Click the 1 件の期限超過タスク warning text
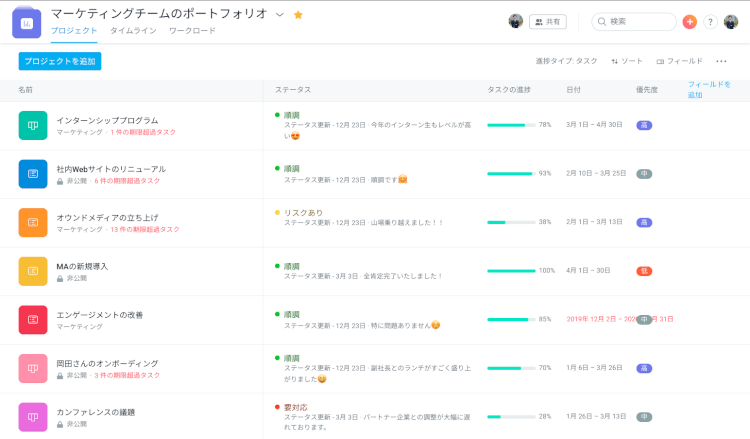This screenshot has width=750, height=439. pyautogui.click(x=143, y=132)
